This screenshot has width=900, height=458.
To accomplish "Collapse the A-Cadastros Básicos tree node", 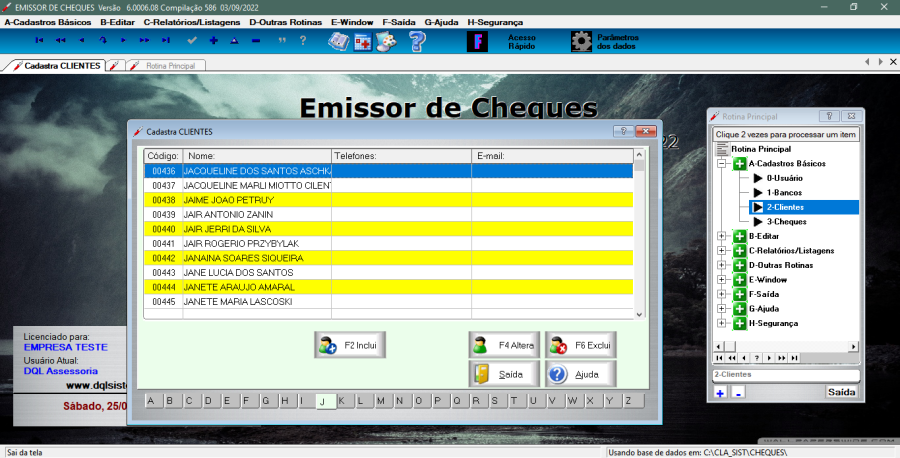I will (x=722, y=163).
